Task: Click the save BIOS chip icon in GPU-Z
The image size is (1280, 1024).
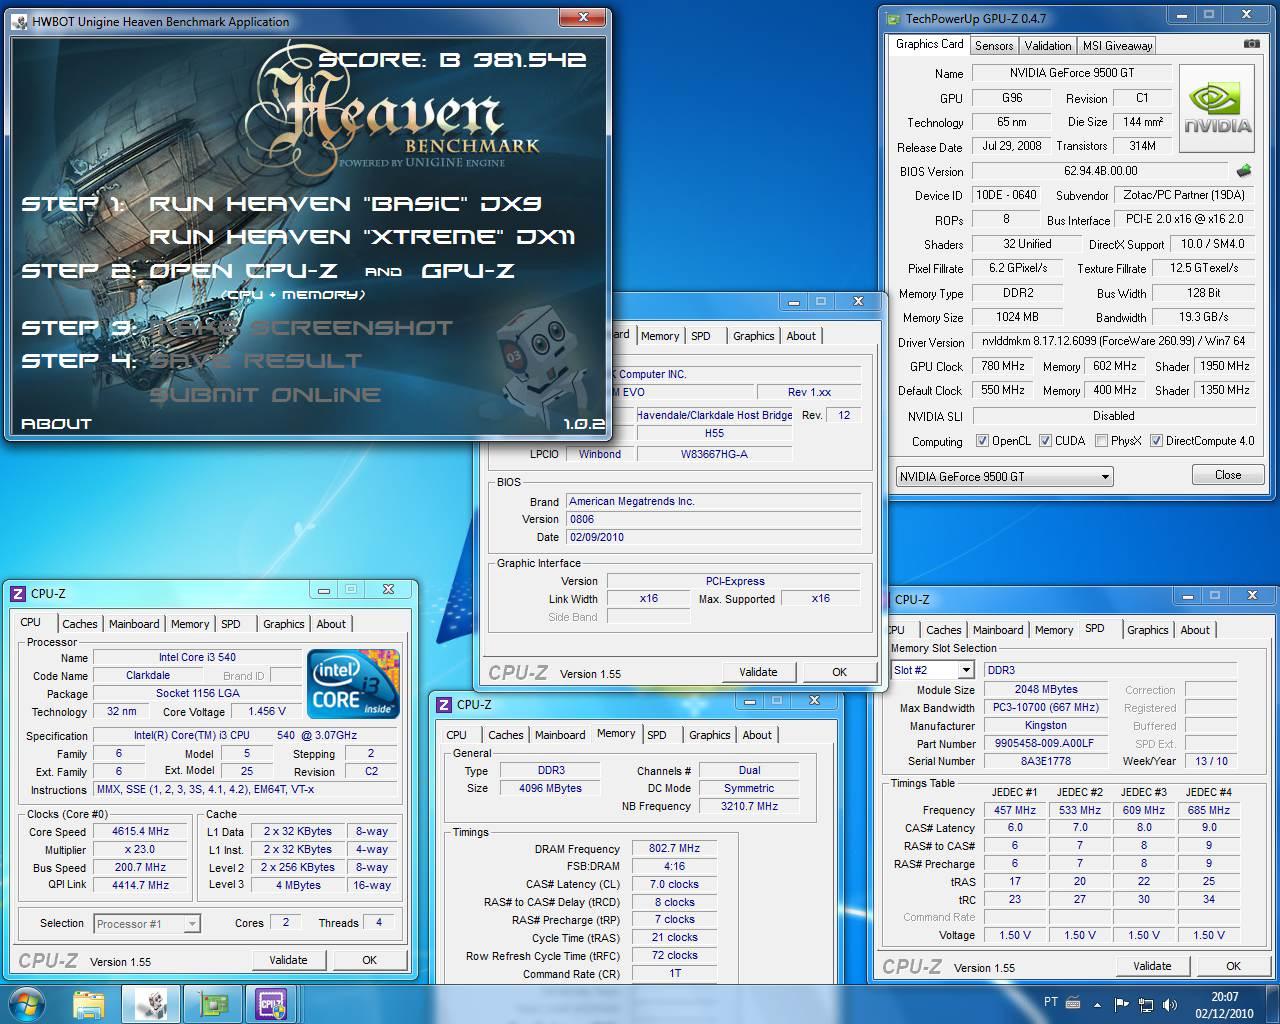Action: pyautogui.click(x=1244, y=171)
